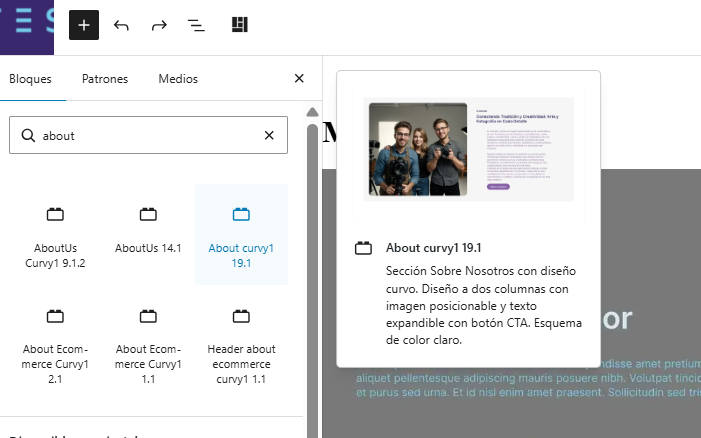The width and height of the screenshot is (701, 438).
Task: Switch to the Bloques tab
Action: point(30,79)
